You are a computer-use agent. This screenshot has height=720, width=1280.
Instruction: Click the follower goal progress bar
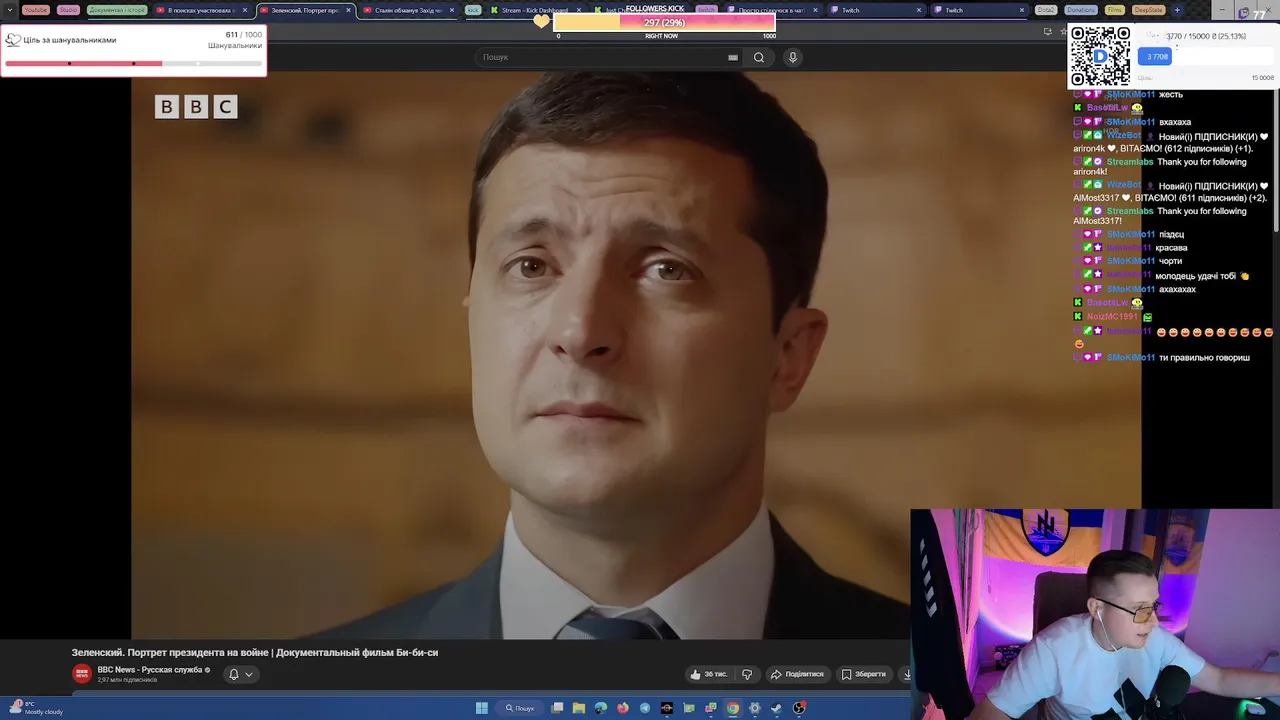133,63
